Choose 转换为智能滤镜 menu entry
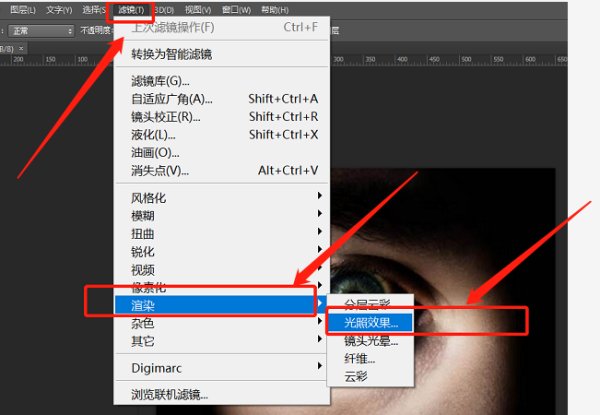 [x=222, y=54]
